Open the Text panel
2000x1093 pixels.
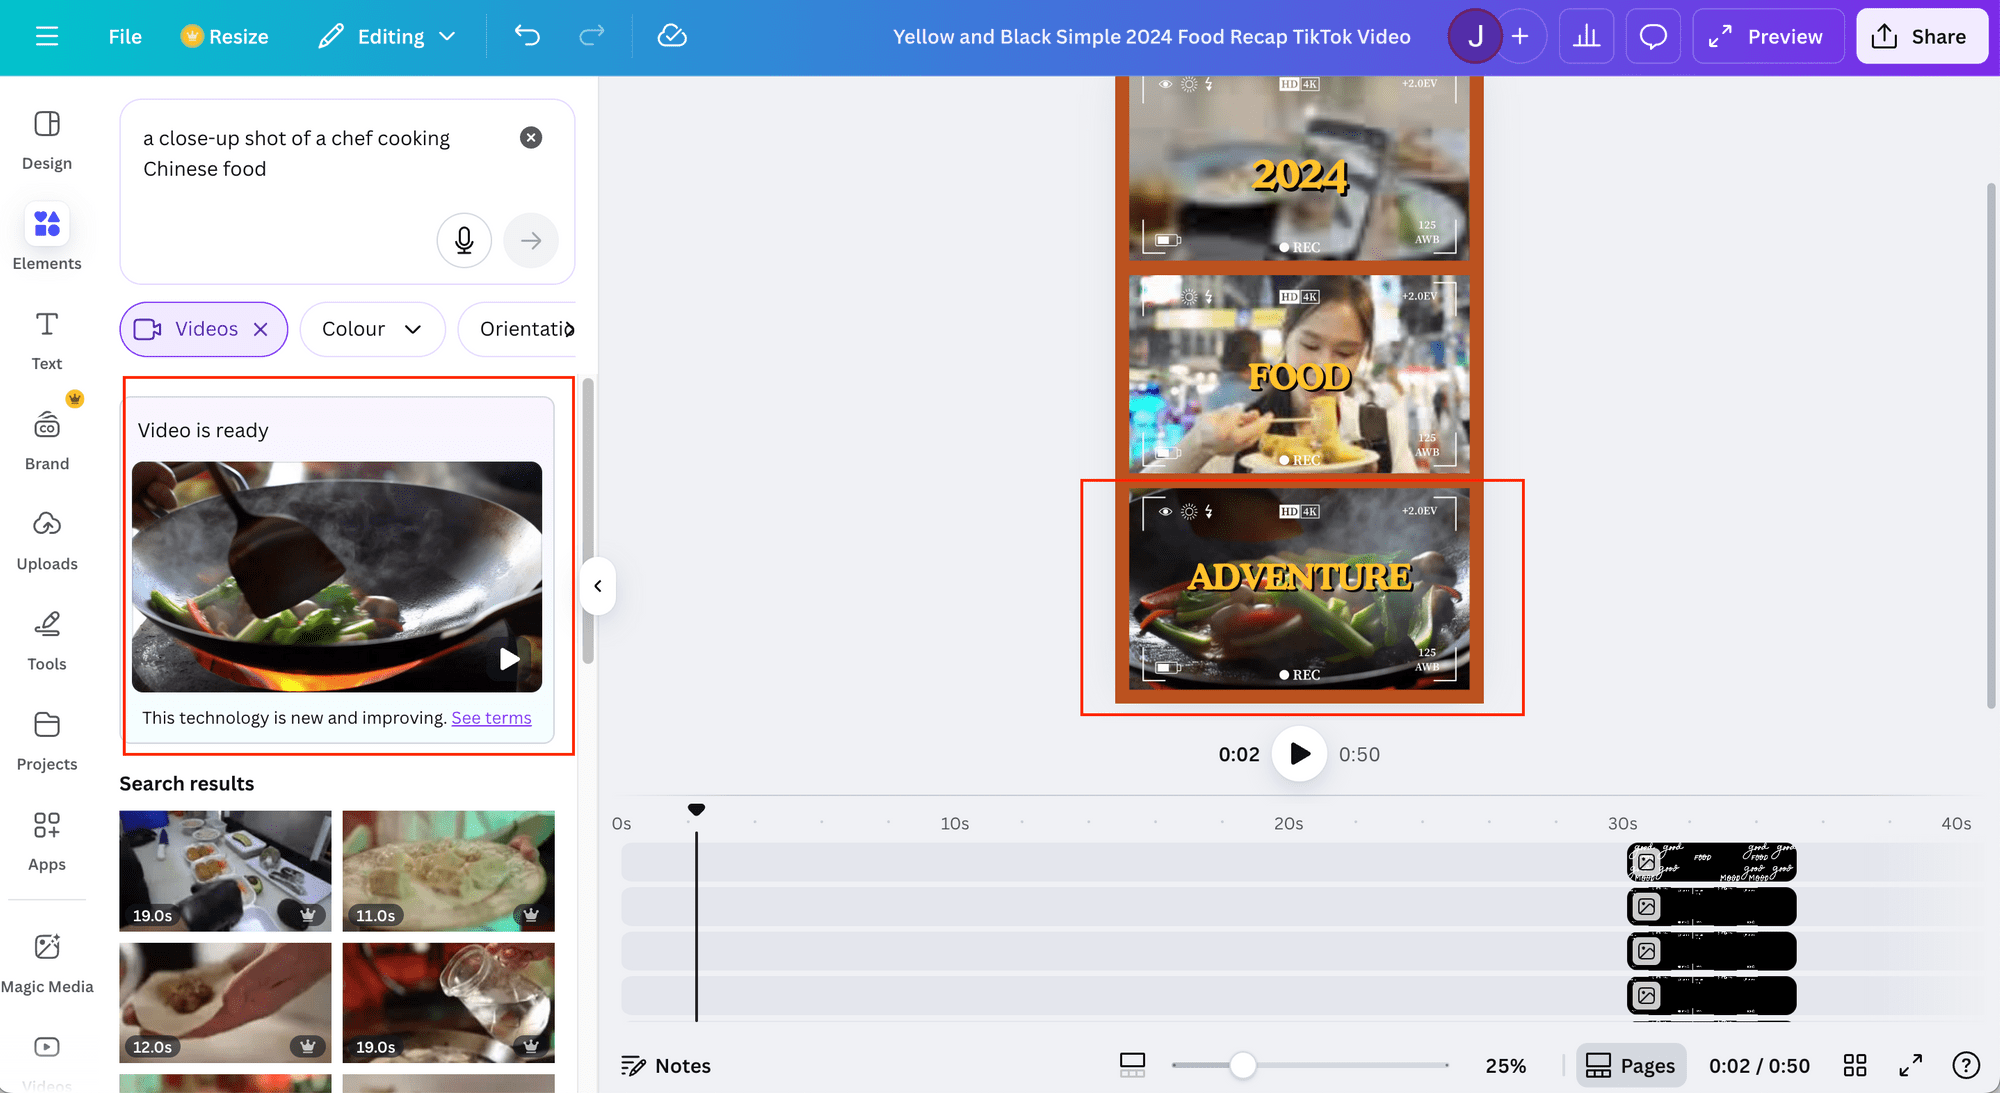tap(46, 338)
